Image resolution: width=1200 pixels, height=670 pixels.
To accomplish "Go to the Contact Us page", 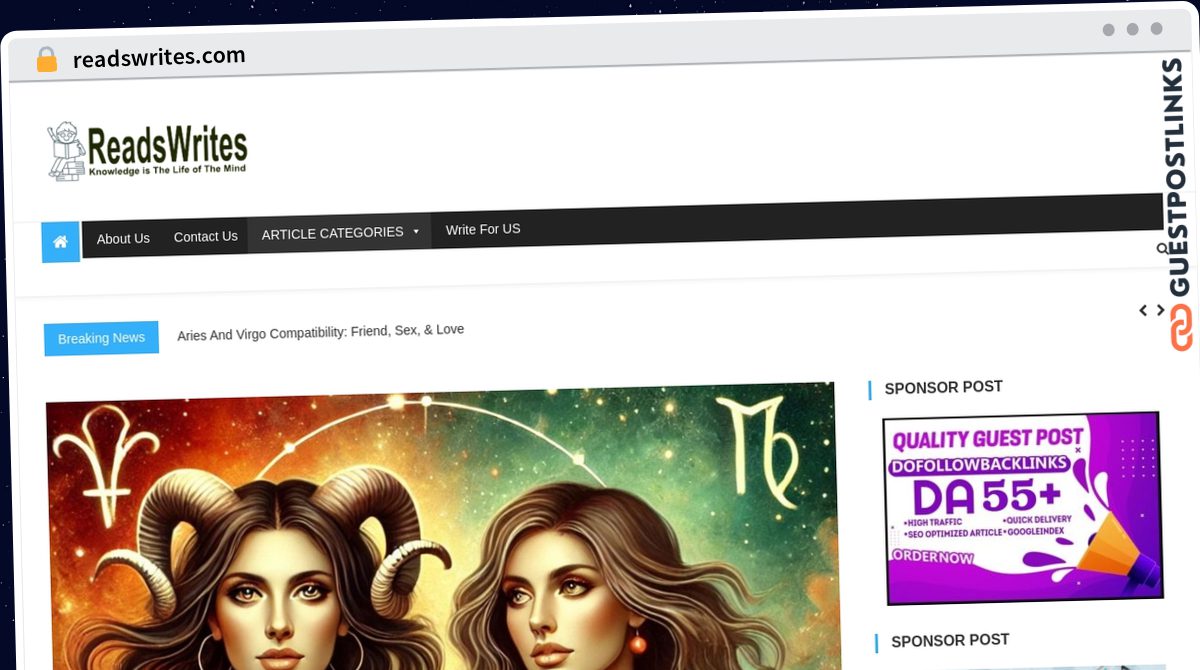I will (x=205, y=237).
